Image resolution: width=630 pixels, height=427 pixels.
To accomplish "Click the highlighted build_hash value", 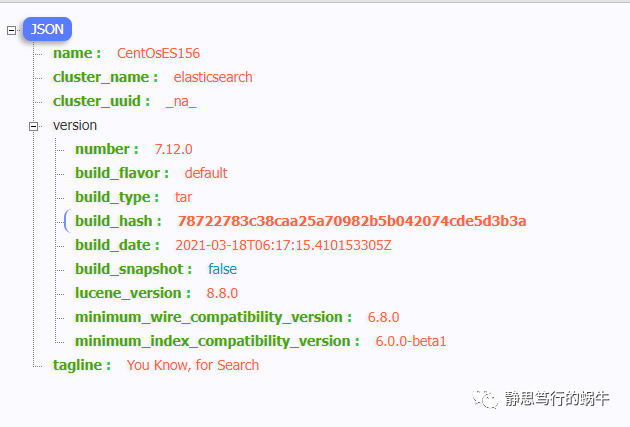I will click(352, 221).
